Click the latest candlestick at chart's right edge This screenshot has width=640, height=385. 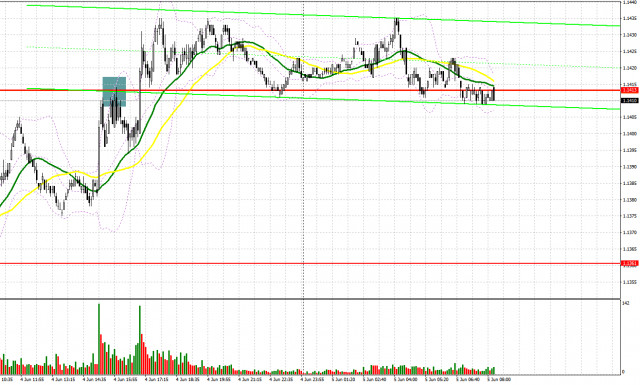pos(494,93)
